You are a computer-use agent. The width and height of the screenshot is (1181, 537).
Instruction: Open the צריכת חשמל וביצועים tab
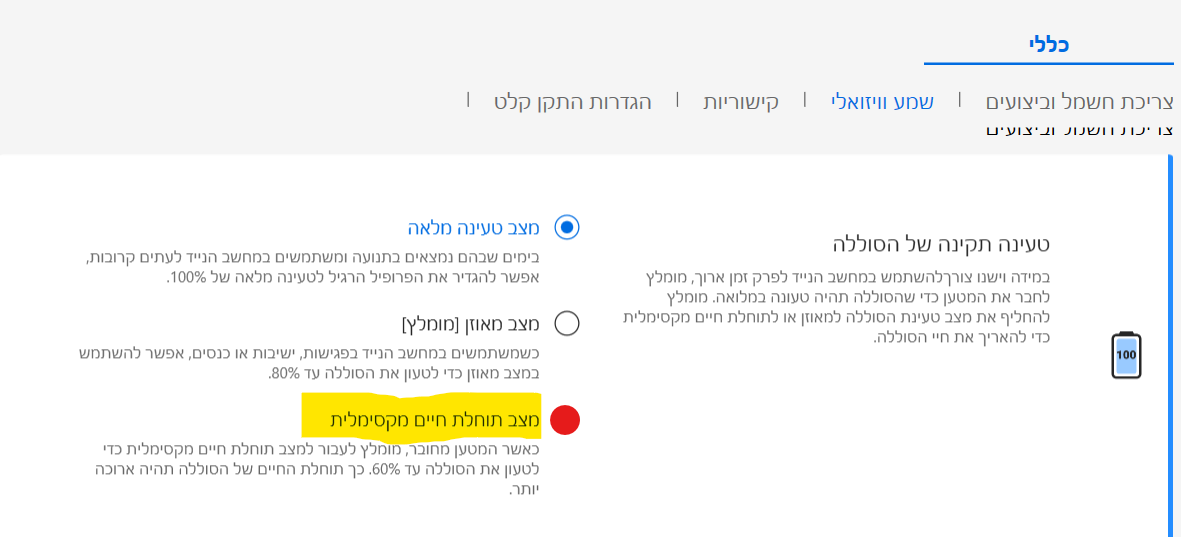point(1080,102)
